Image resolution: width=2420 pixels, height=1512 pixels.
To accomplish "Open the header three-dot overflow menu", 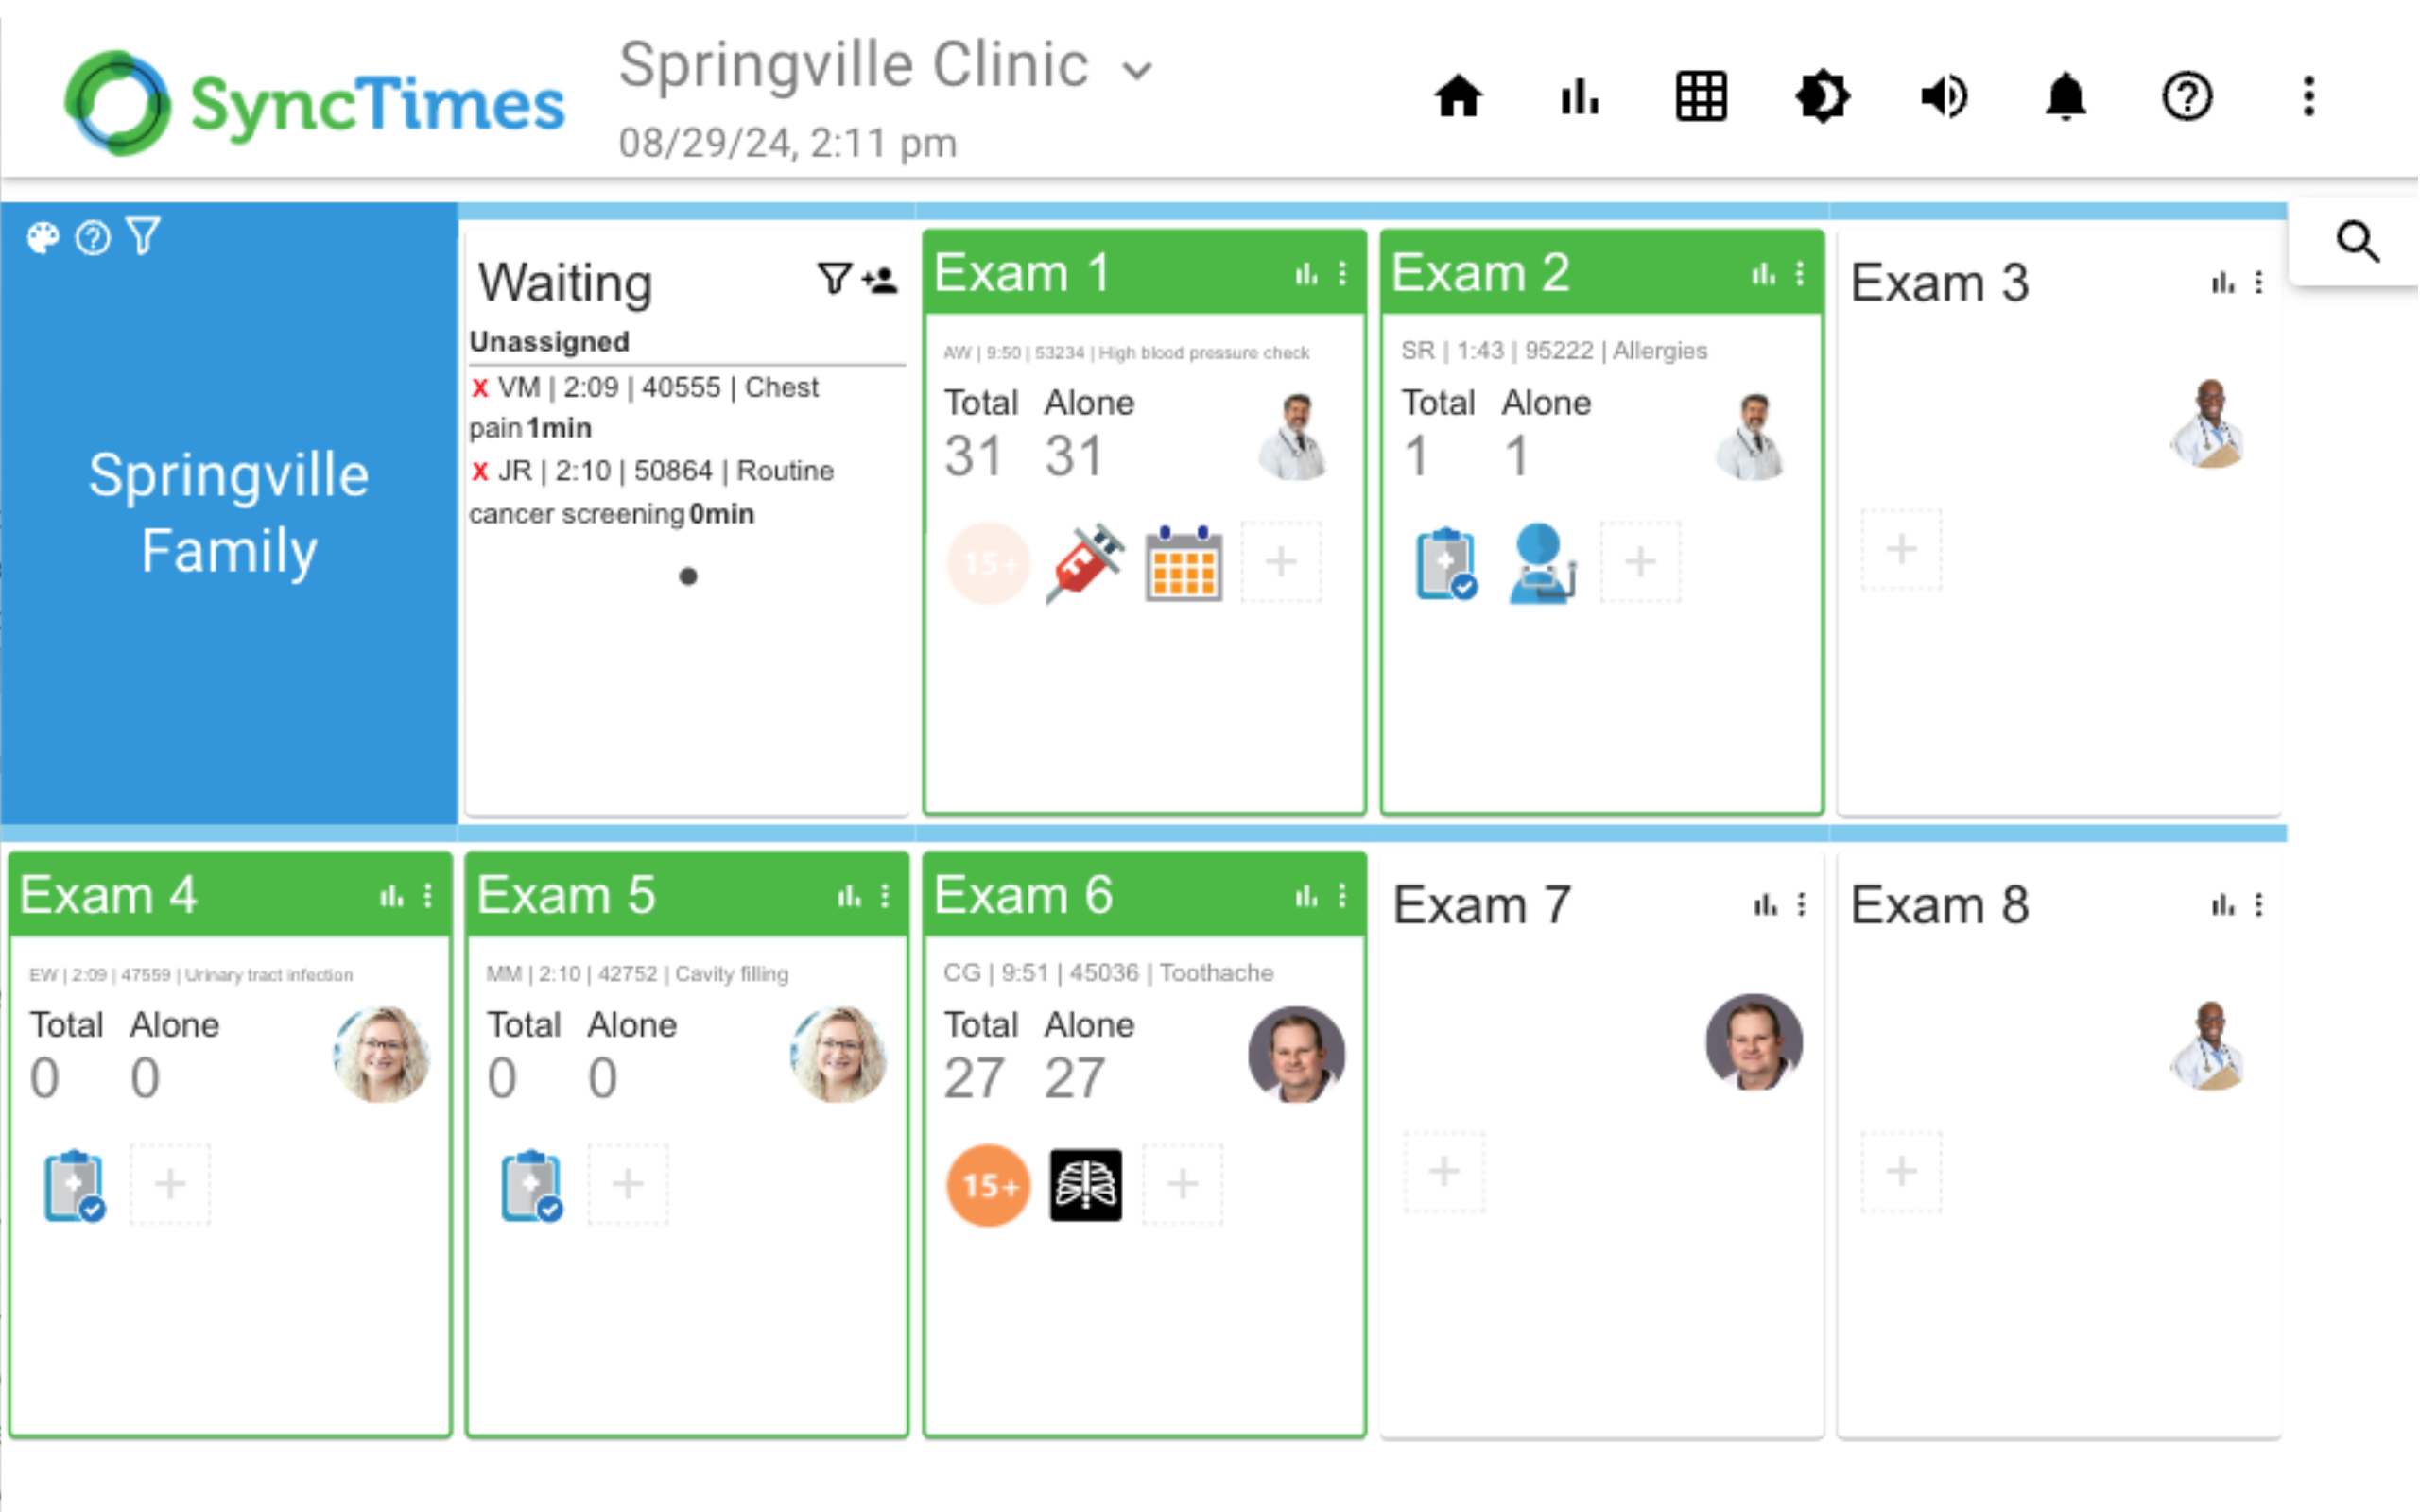I will tap(2309, 98).
